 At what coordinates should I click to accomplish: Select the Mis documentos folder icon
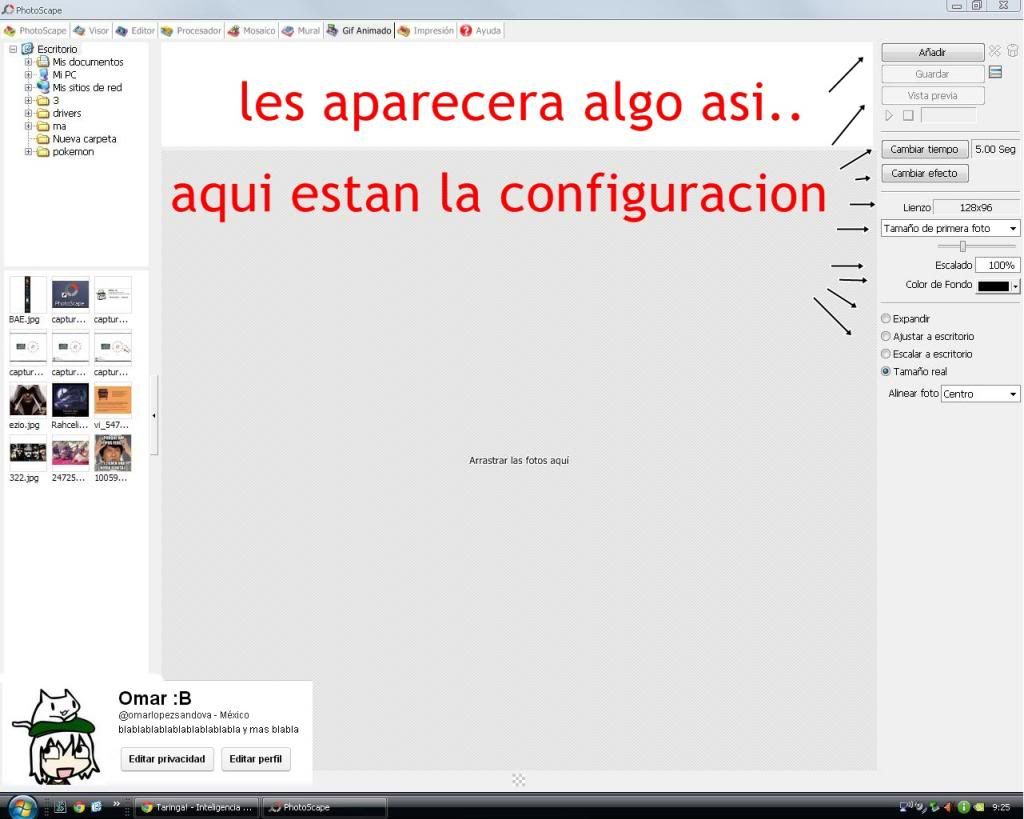pyautogui.click(x=43, y=61)
